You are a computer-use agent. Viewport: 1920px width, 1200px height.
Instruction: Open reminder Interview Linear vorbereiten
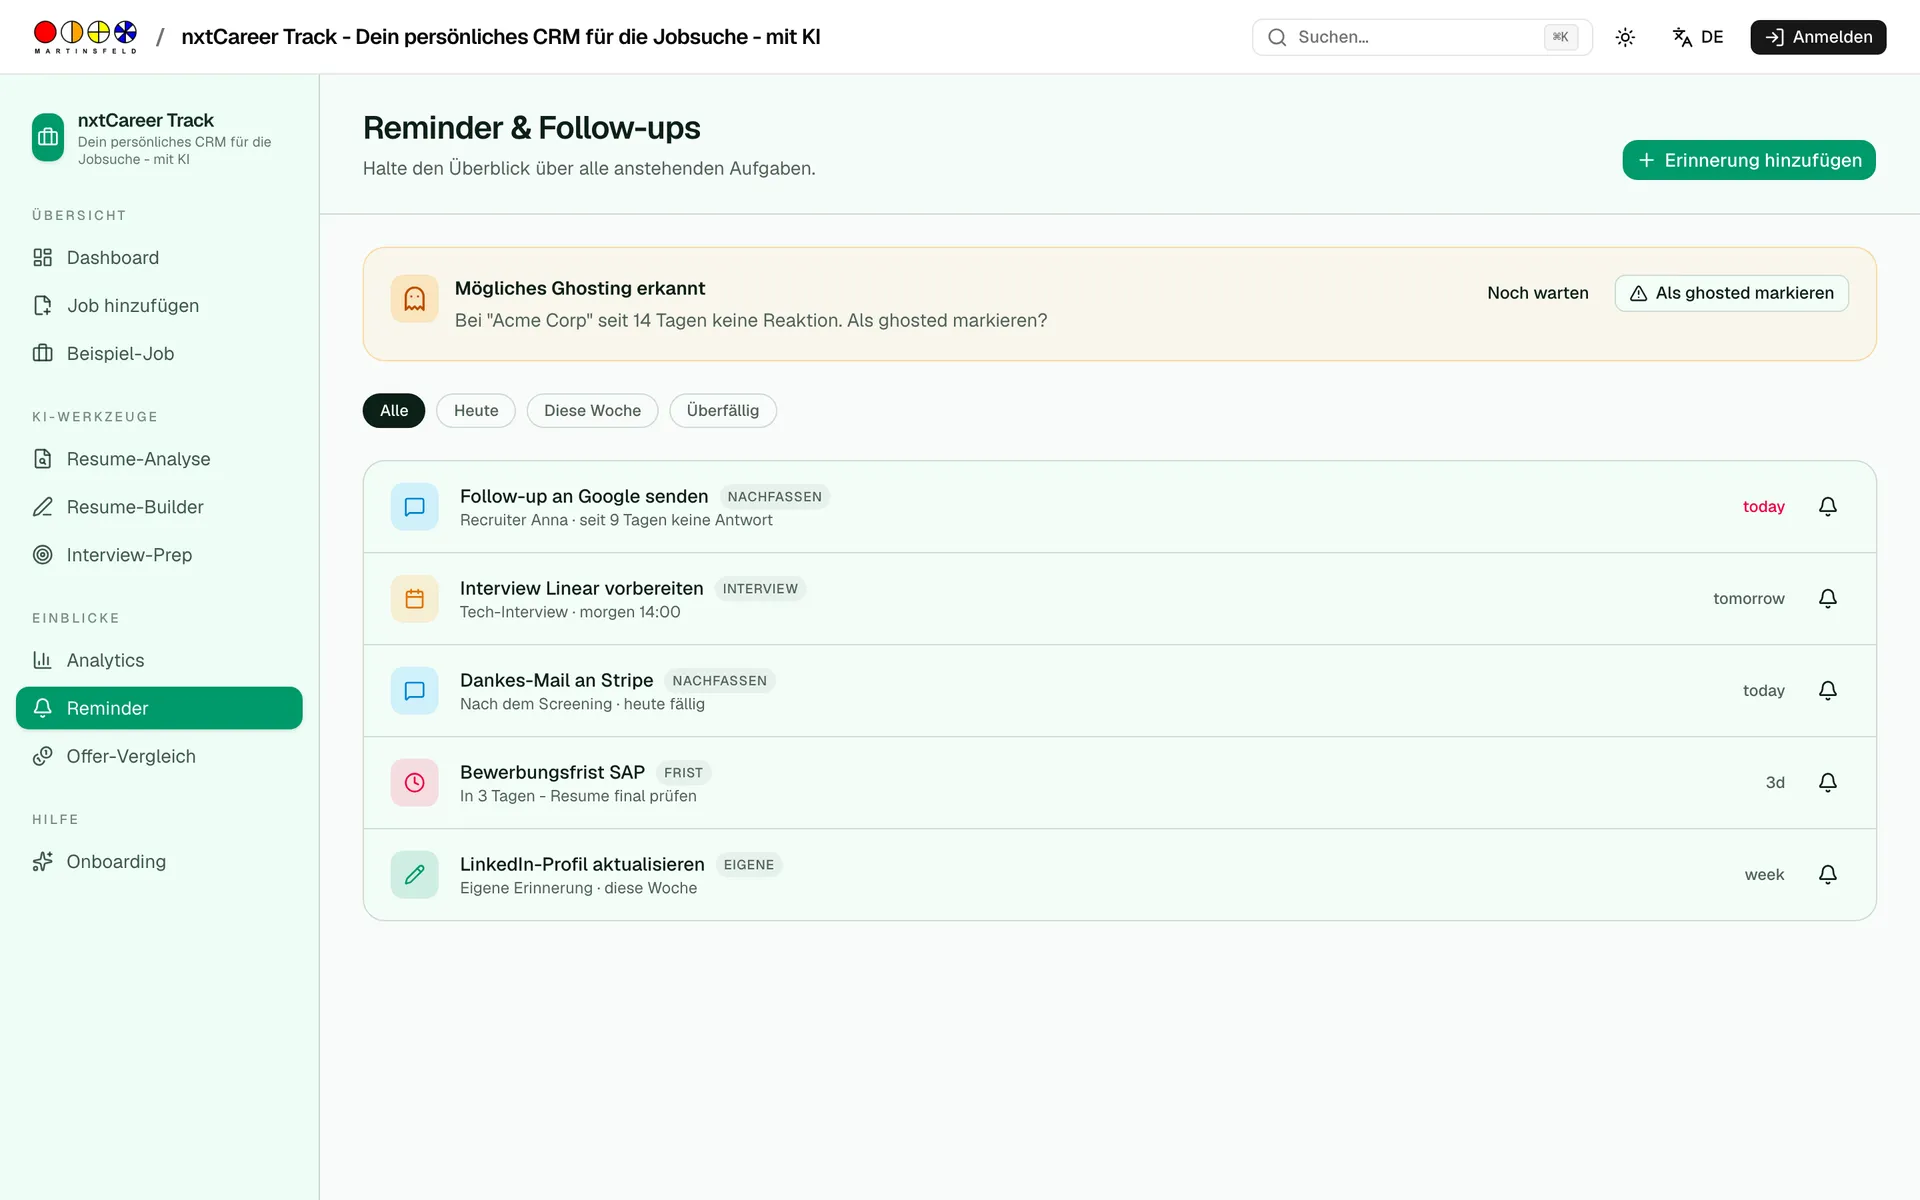point(1119,599)
